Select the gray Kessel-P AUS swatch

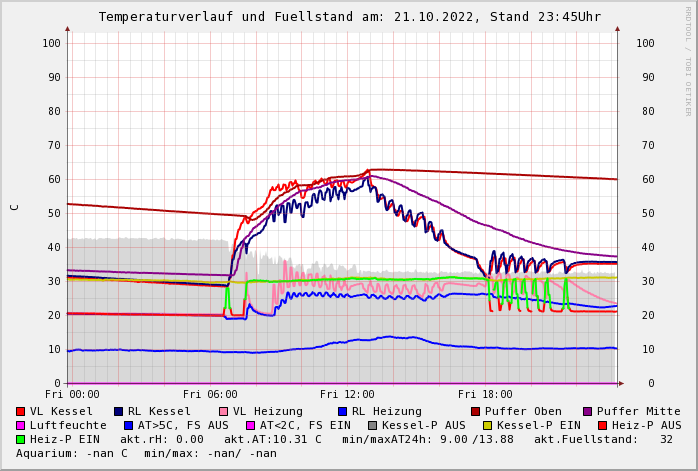click(x=372, y=425)
